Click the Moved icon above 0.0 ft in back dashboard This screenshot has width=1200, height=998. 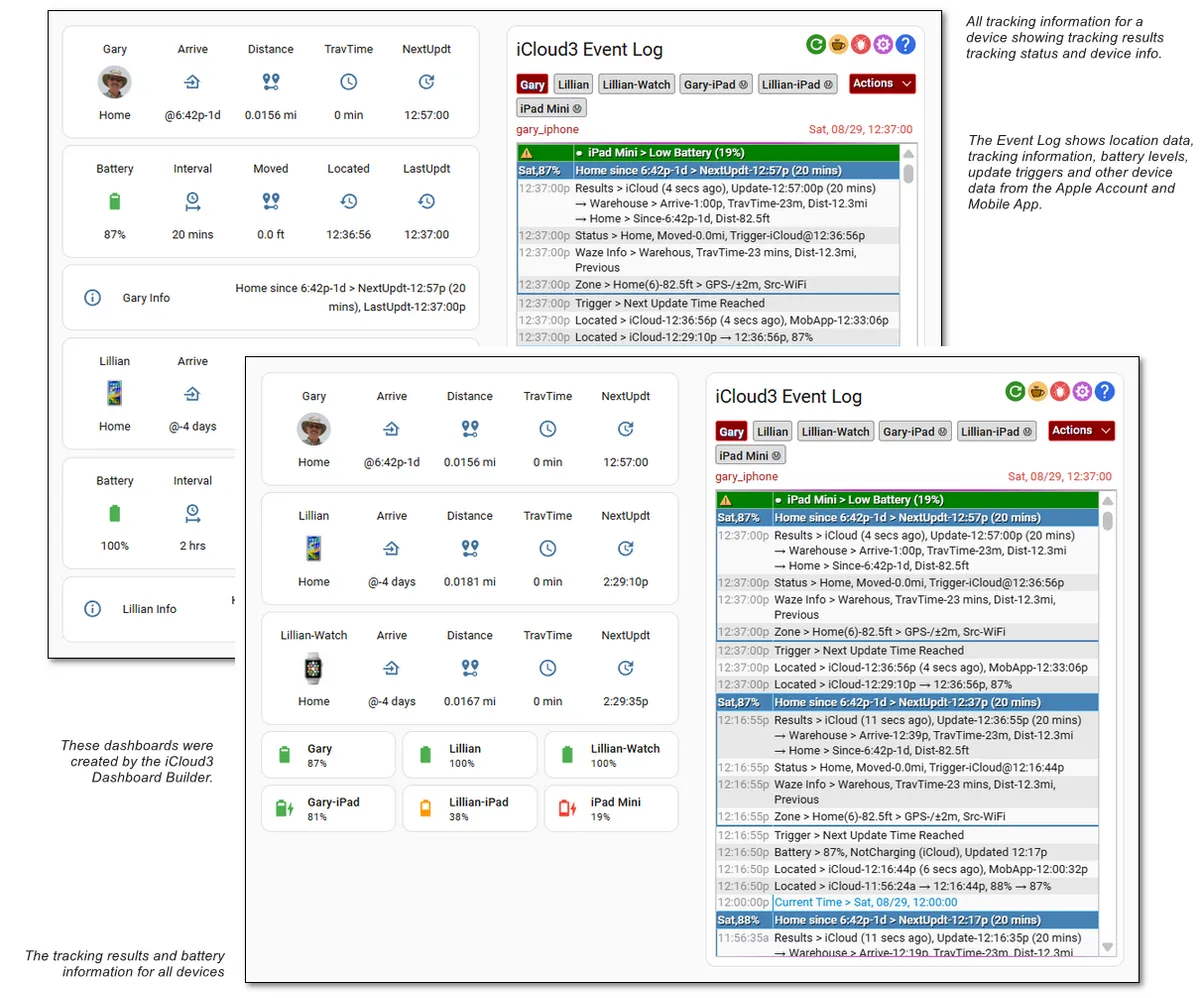click(x=271, y=202)
